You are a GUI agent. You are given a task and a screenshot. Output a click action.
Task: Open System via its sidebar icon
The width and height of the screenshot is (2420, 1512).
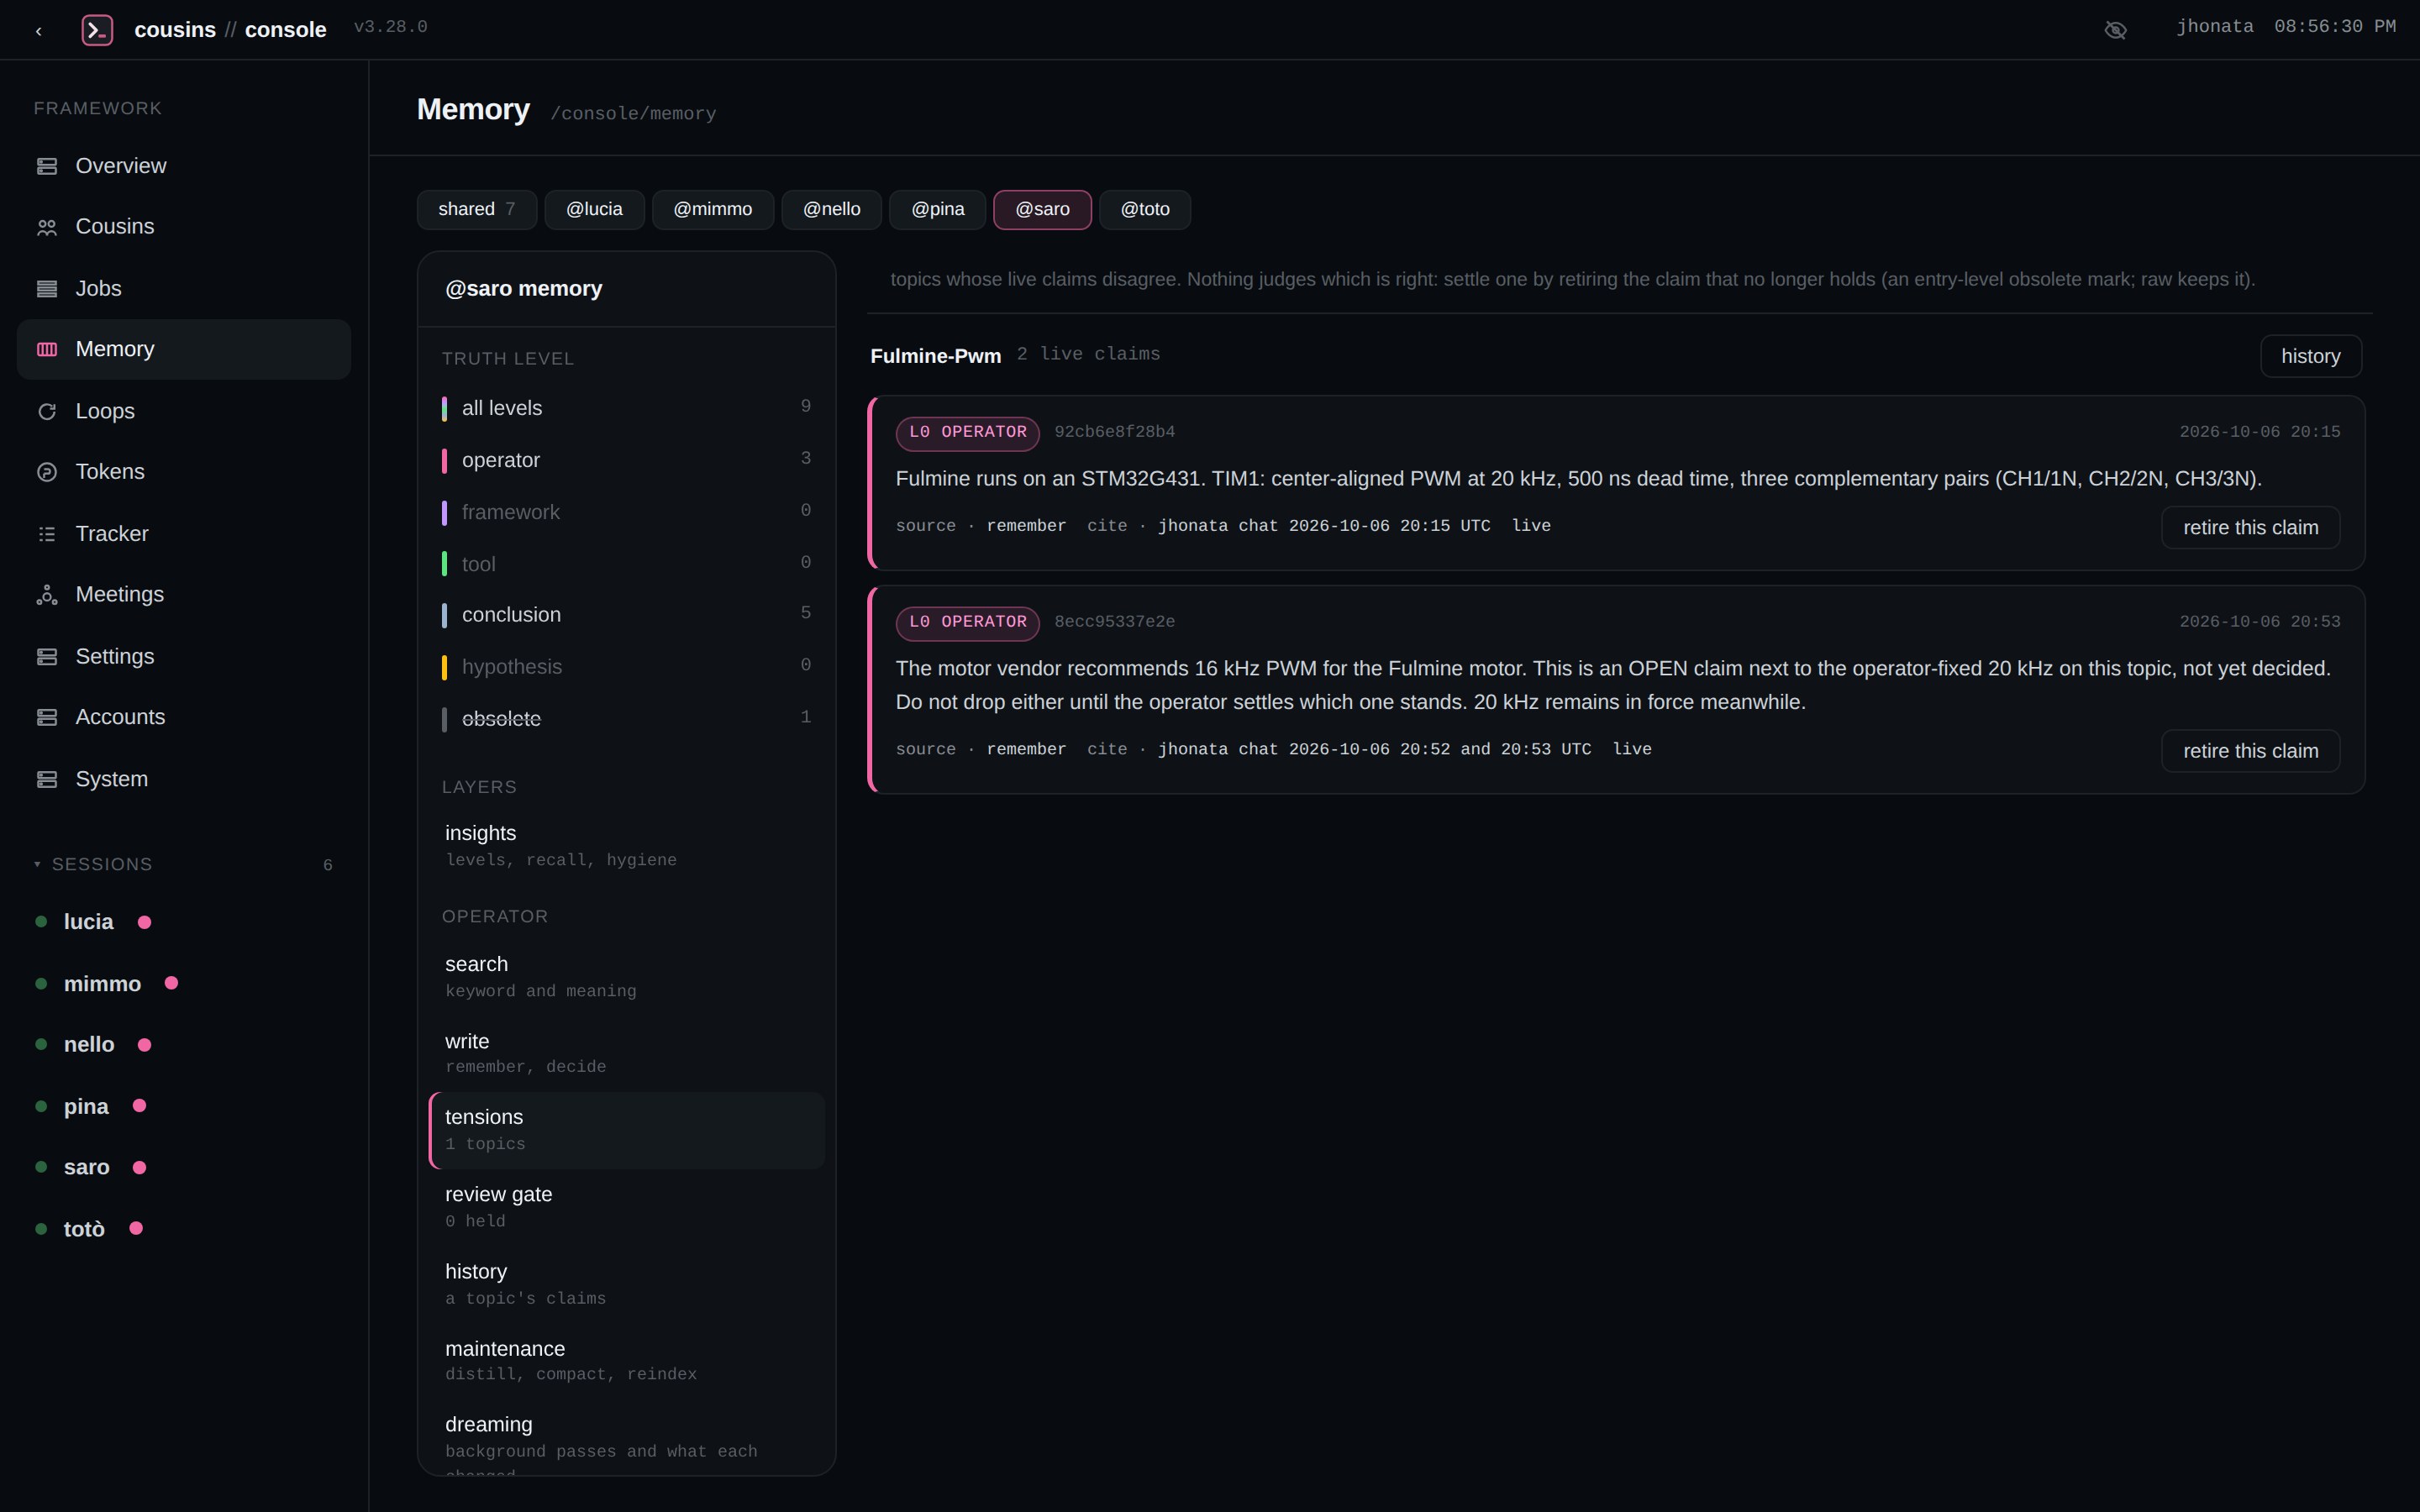click(47, 779)
